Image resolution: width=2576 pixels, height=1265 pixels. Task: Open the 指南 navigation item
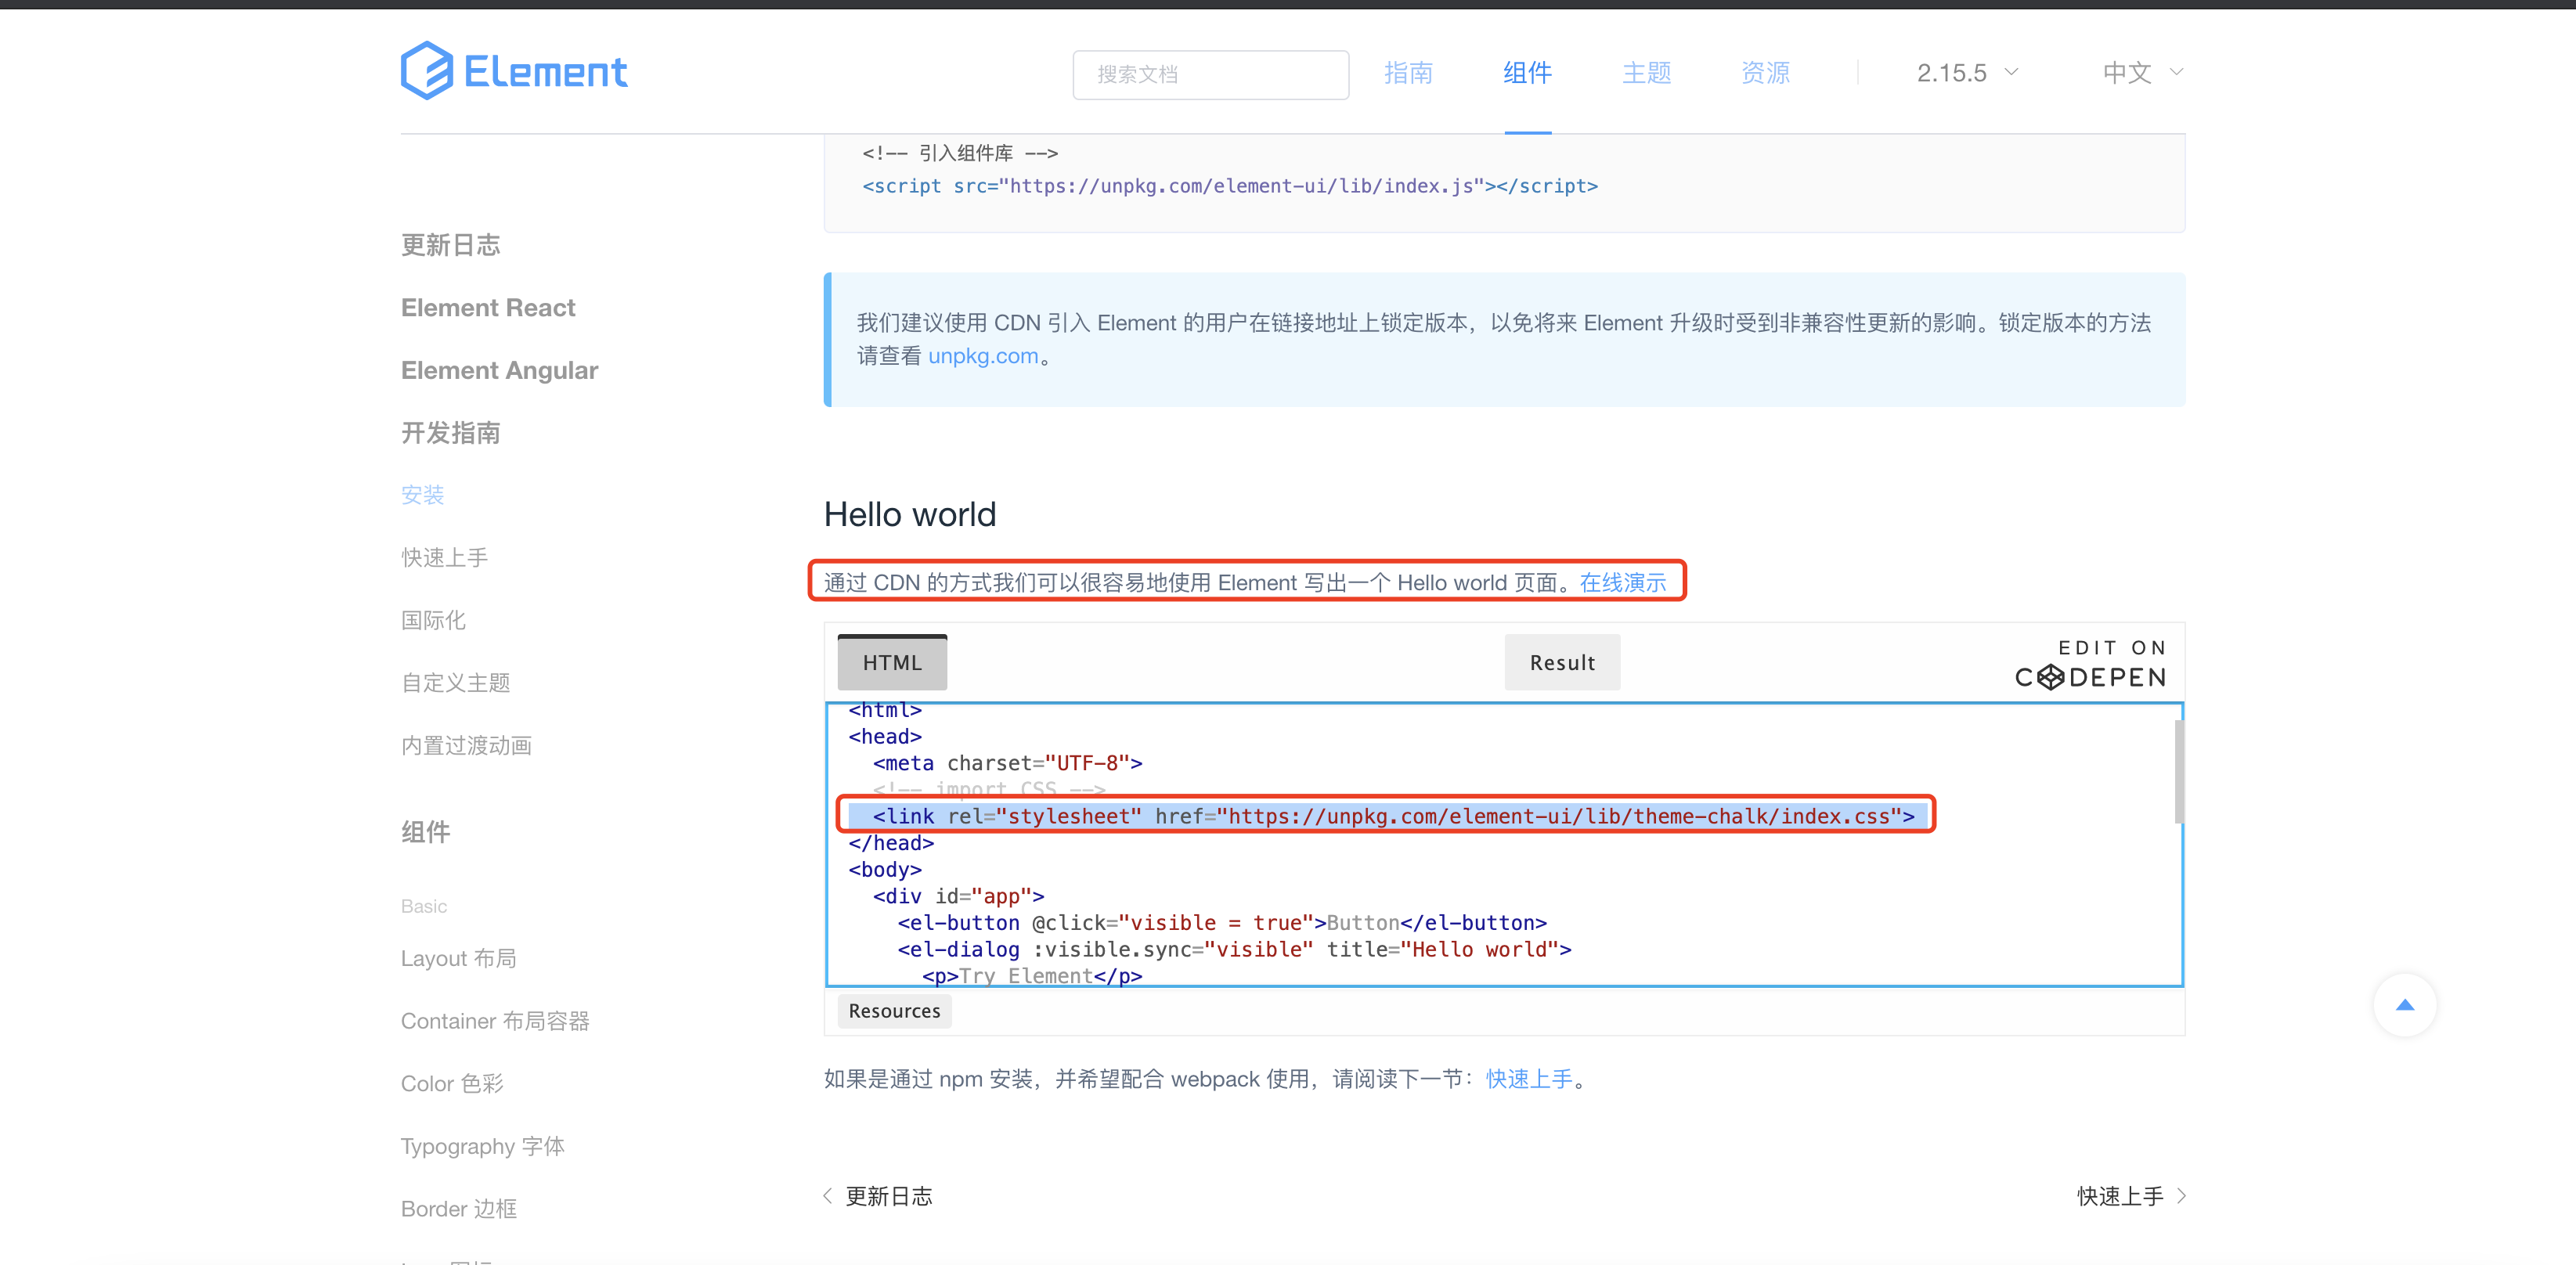click(x=1409, y=72)
